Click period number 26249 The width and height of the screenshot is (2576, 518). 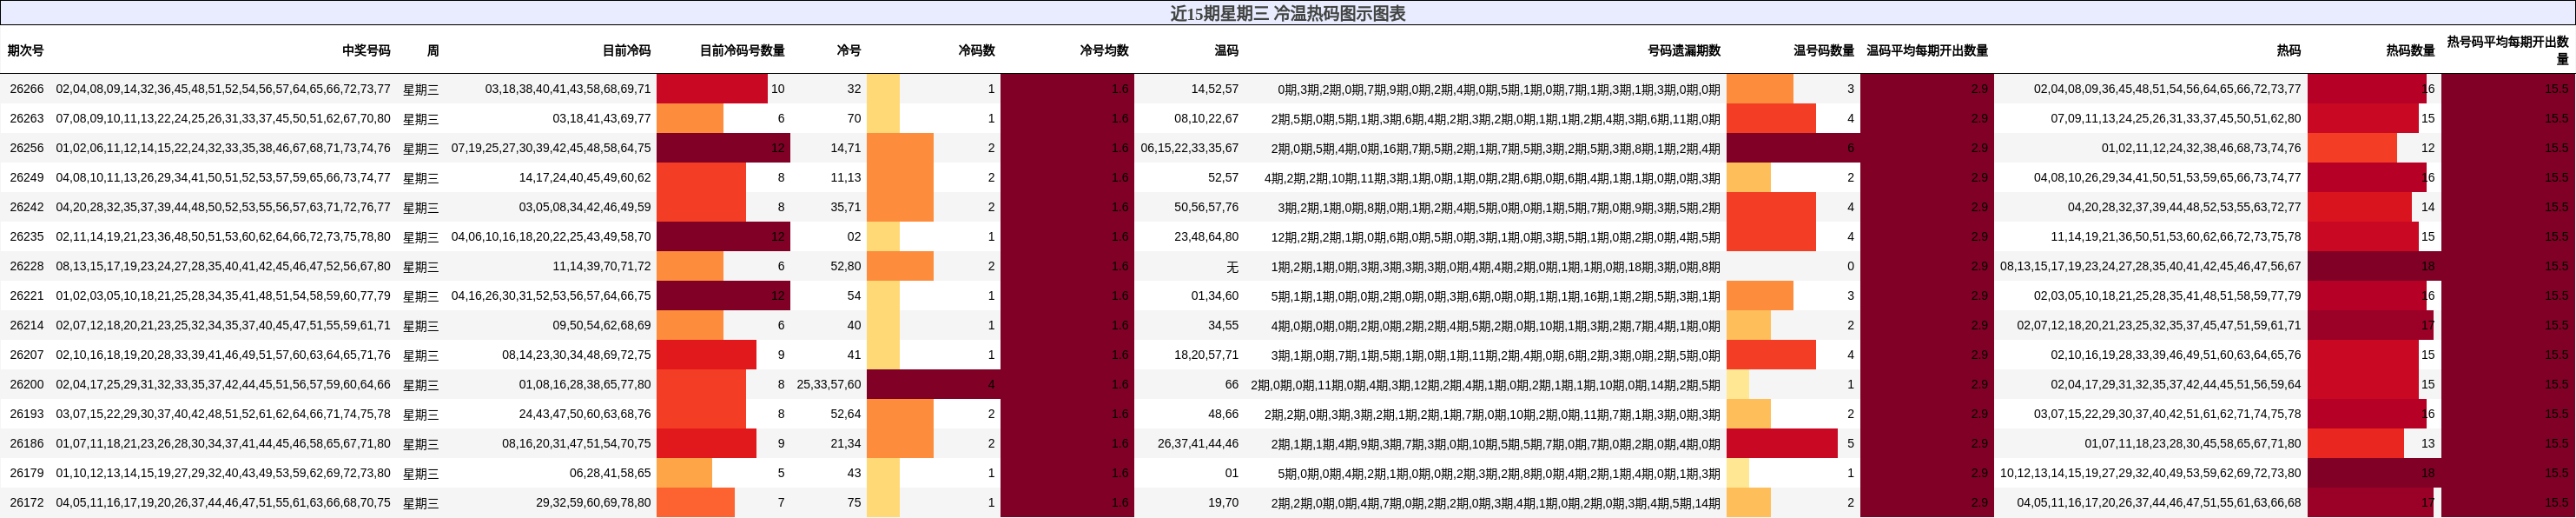tap(27, 177)
